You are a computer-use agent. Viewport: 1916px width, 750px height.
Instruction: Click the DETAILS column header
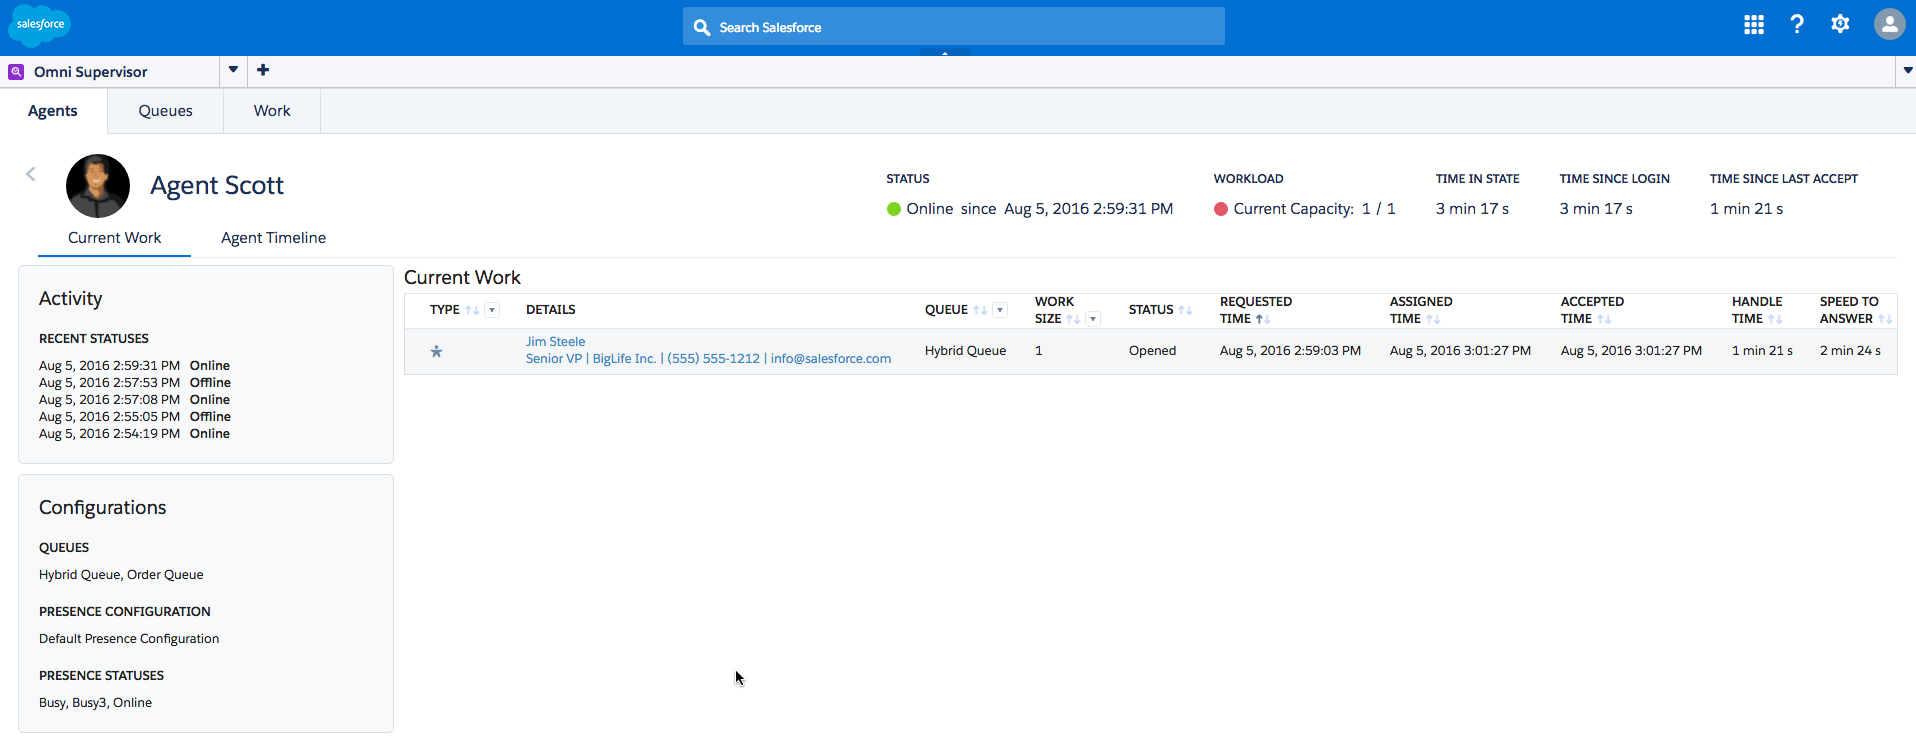[551, 310]
